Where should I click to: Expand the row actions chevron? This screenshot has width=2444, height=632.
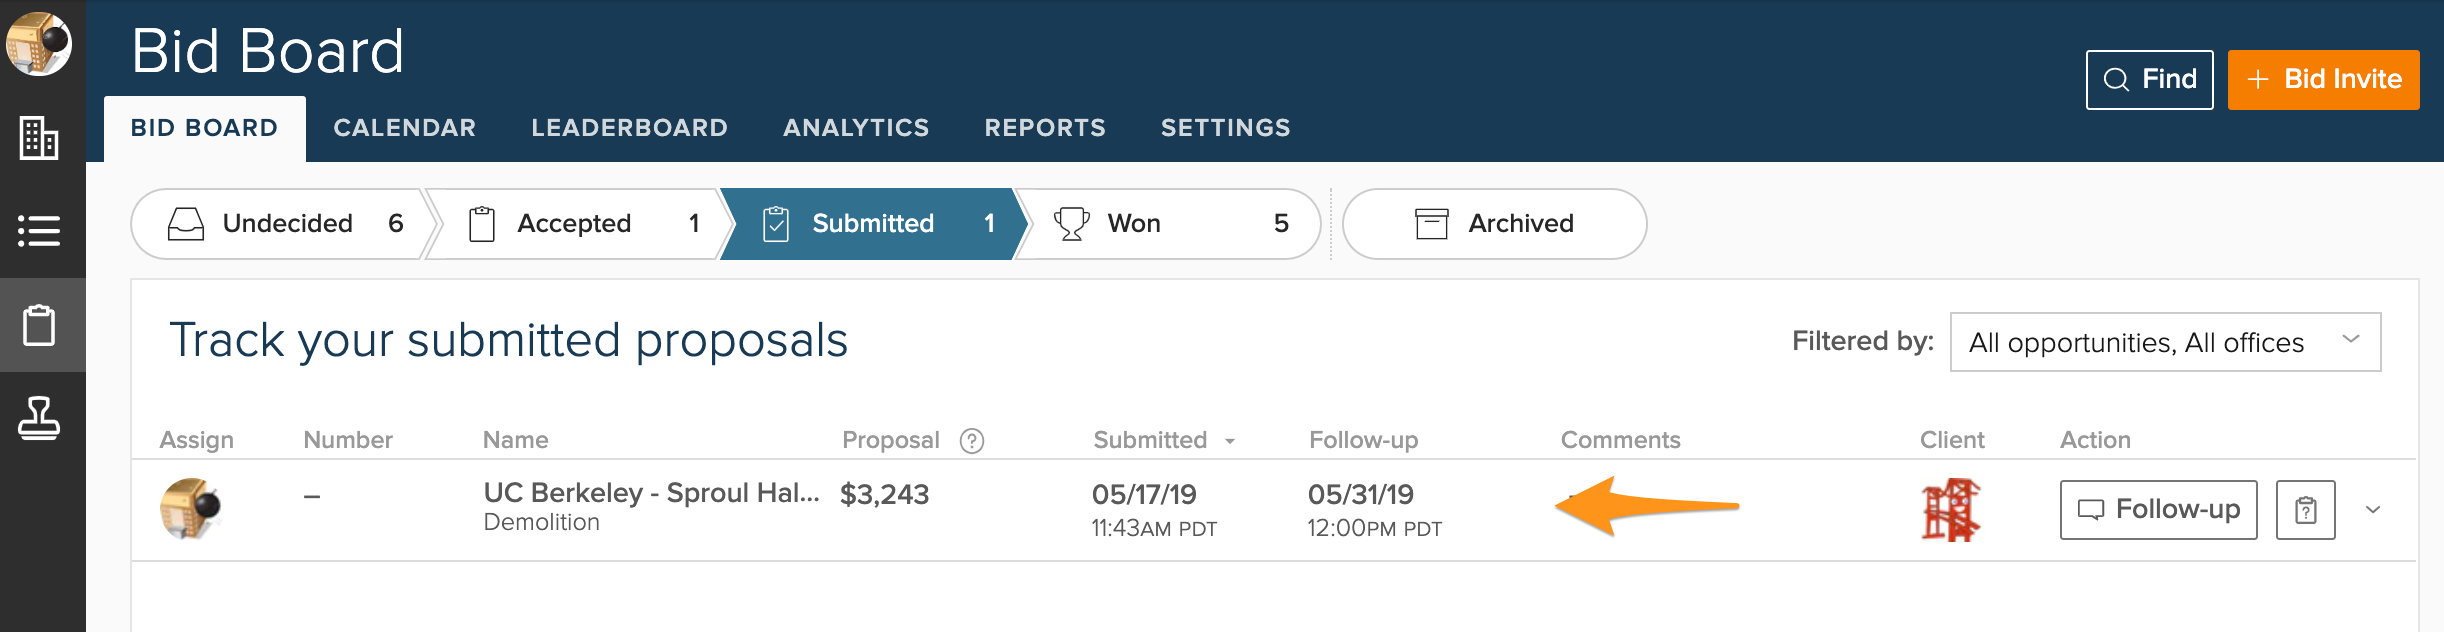(x=2373, y=510)
